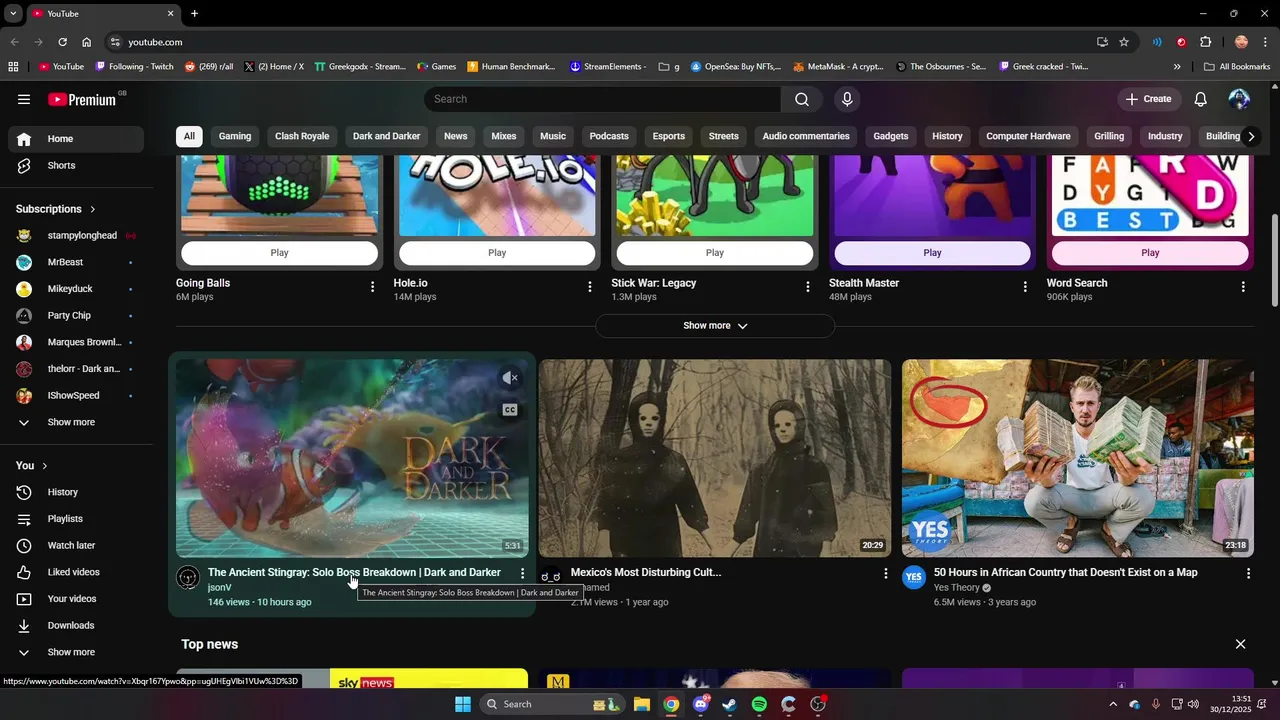The width and height of the screenshot is (1280, 720).
Task: Show more items below Downloads
Action: coord(76,652)
